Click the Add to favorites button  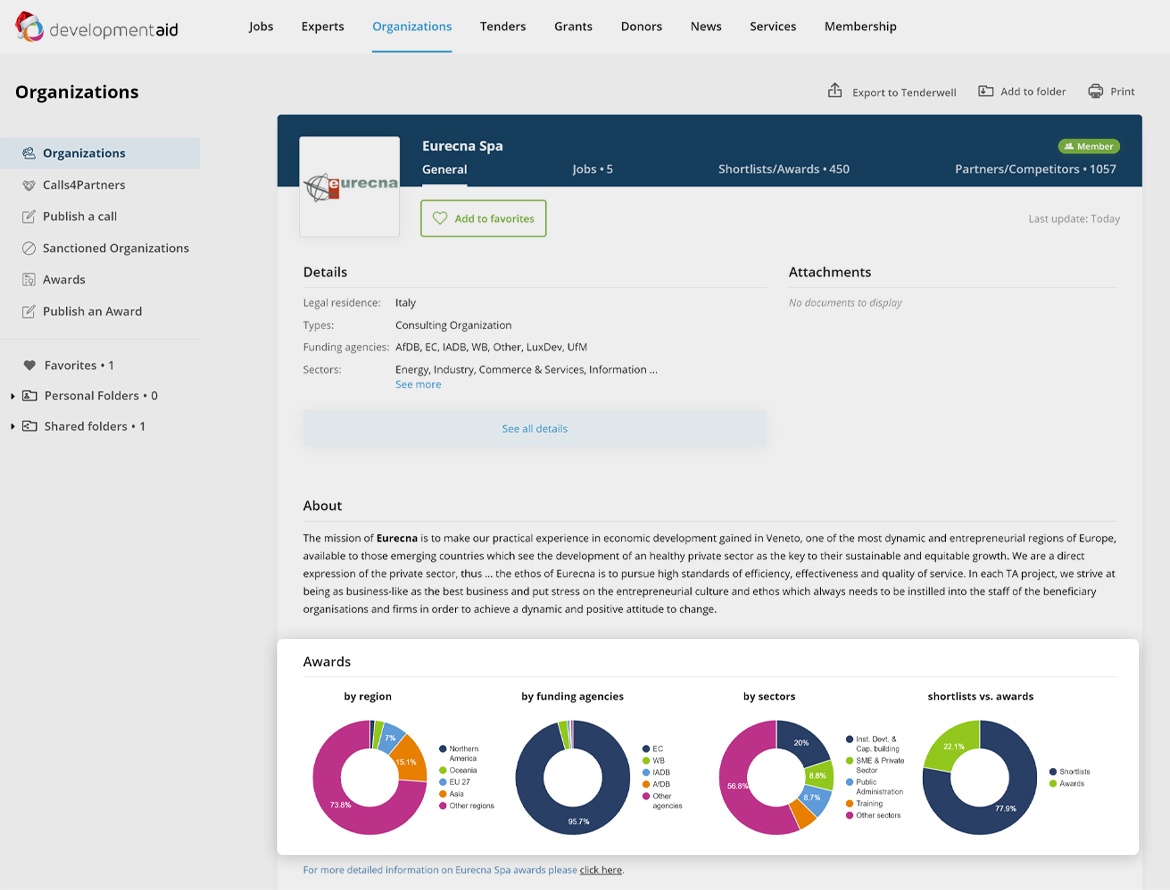(x=484, y=219)
